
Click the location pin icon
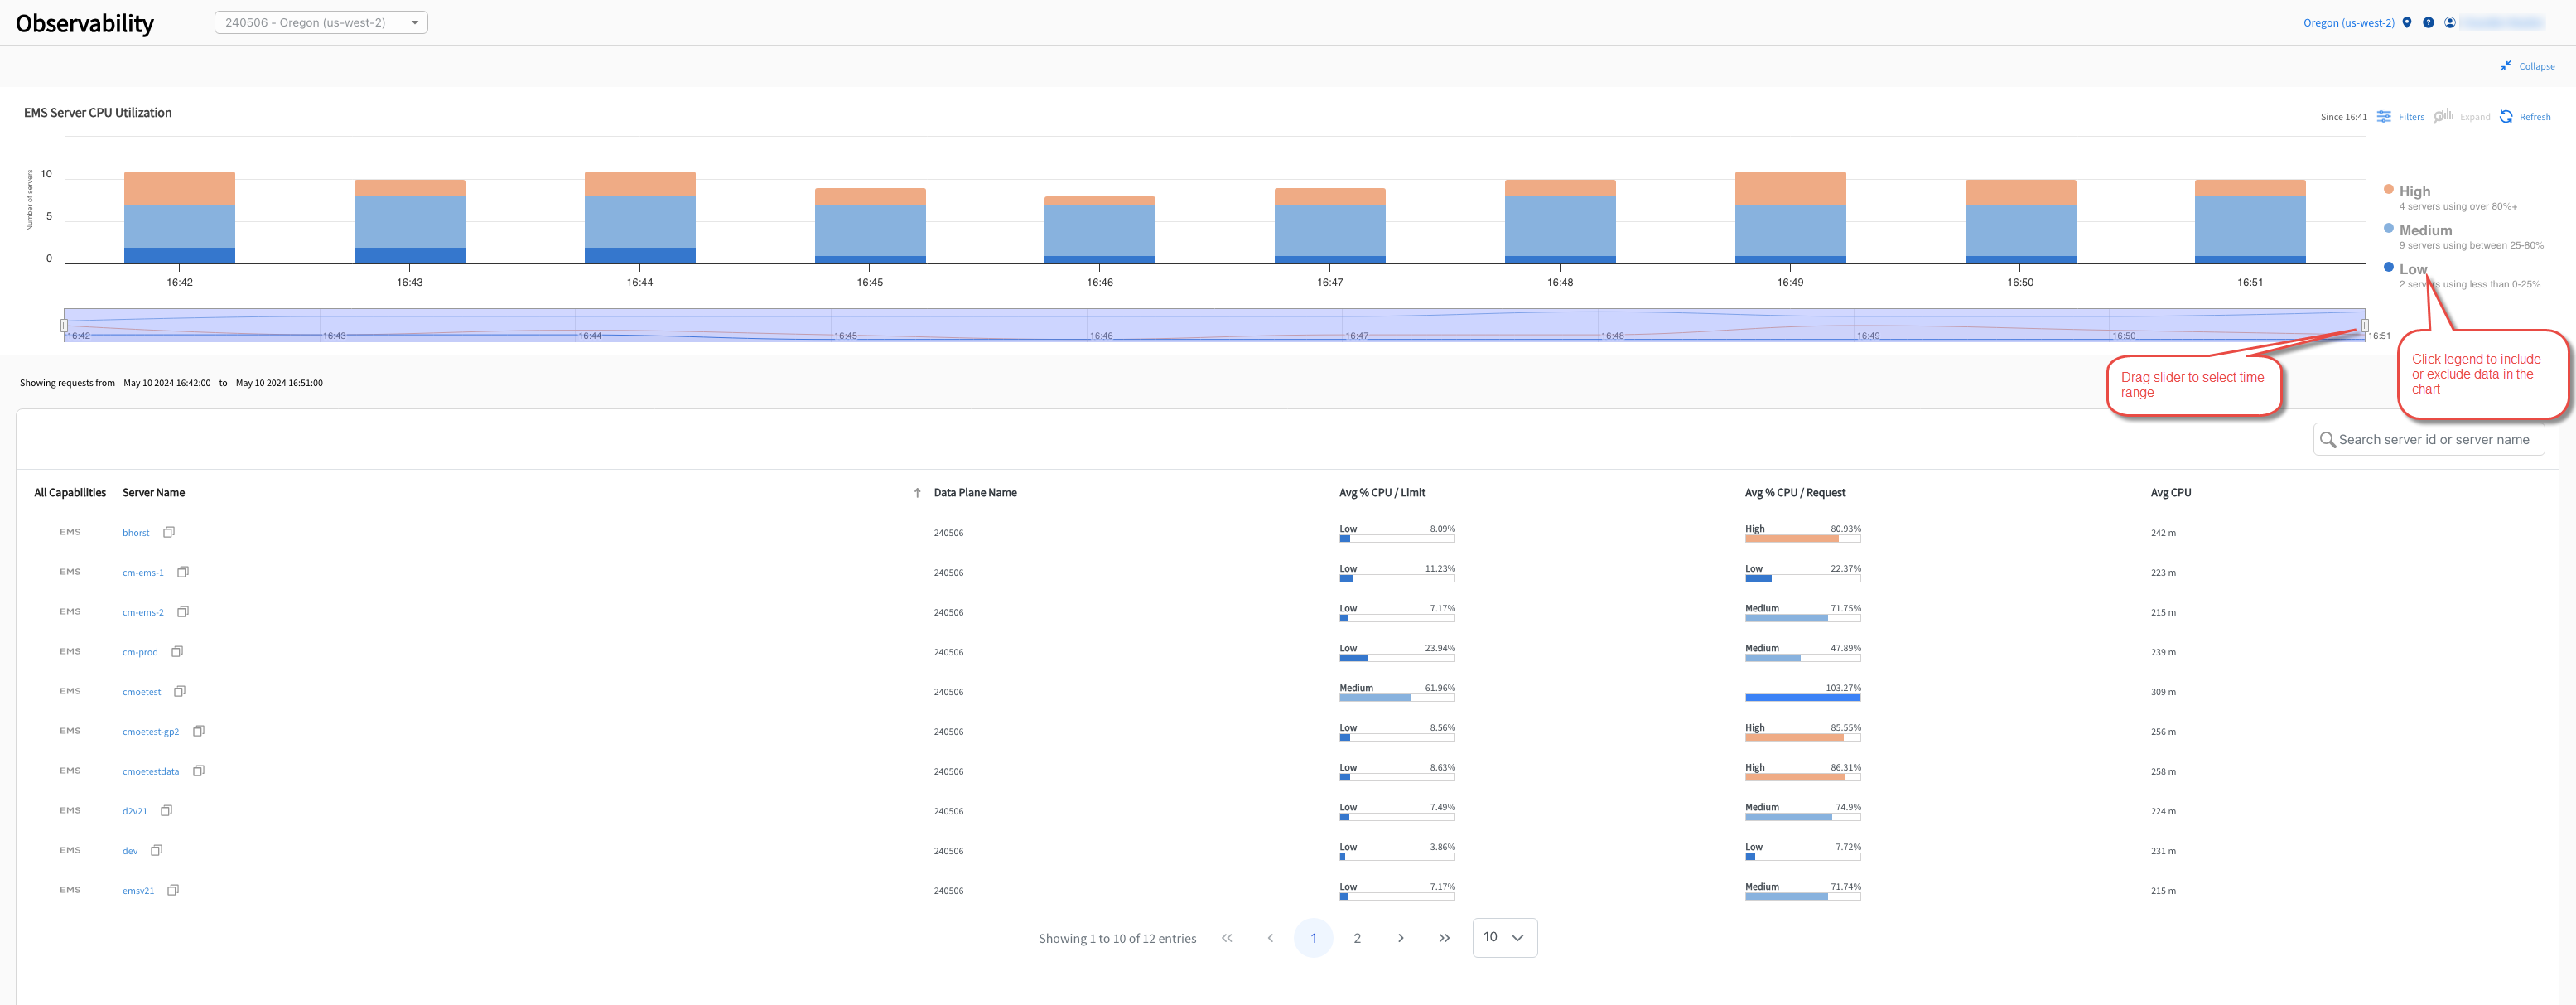click(x=2407, y=22)
